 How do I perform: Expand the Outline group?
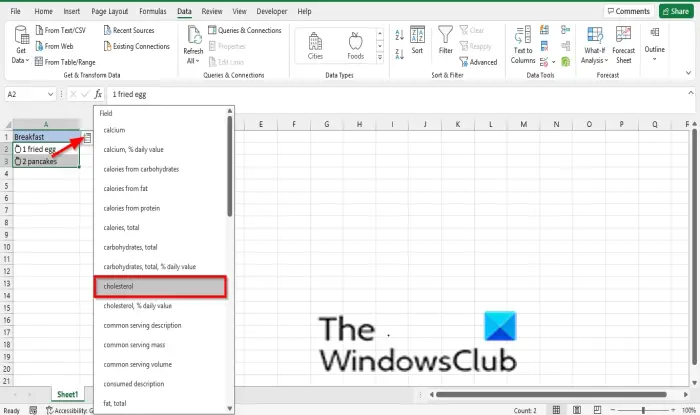(654, 43)
